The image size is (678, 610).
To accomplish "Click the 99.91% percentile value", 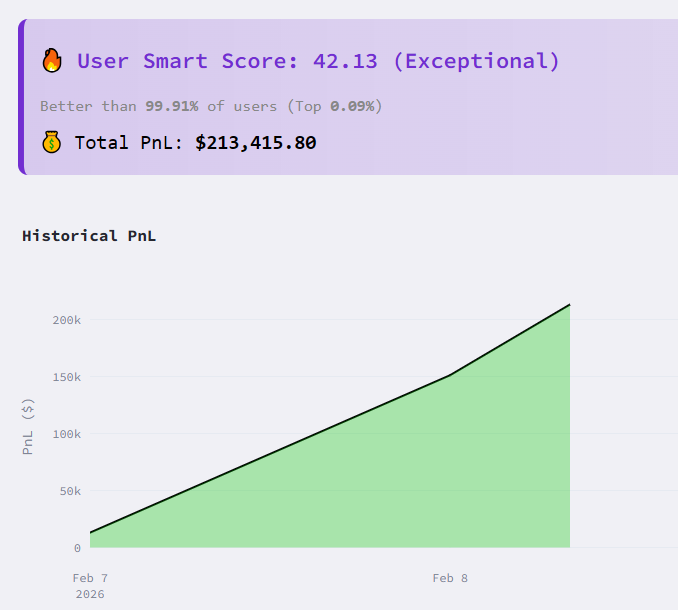I will tap(172, 106).
